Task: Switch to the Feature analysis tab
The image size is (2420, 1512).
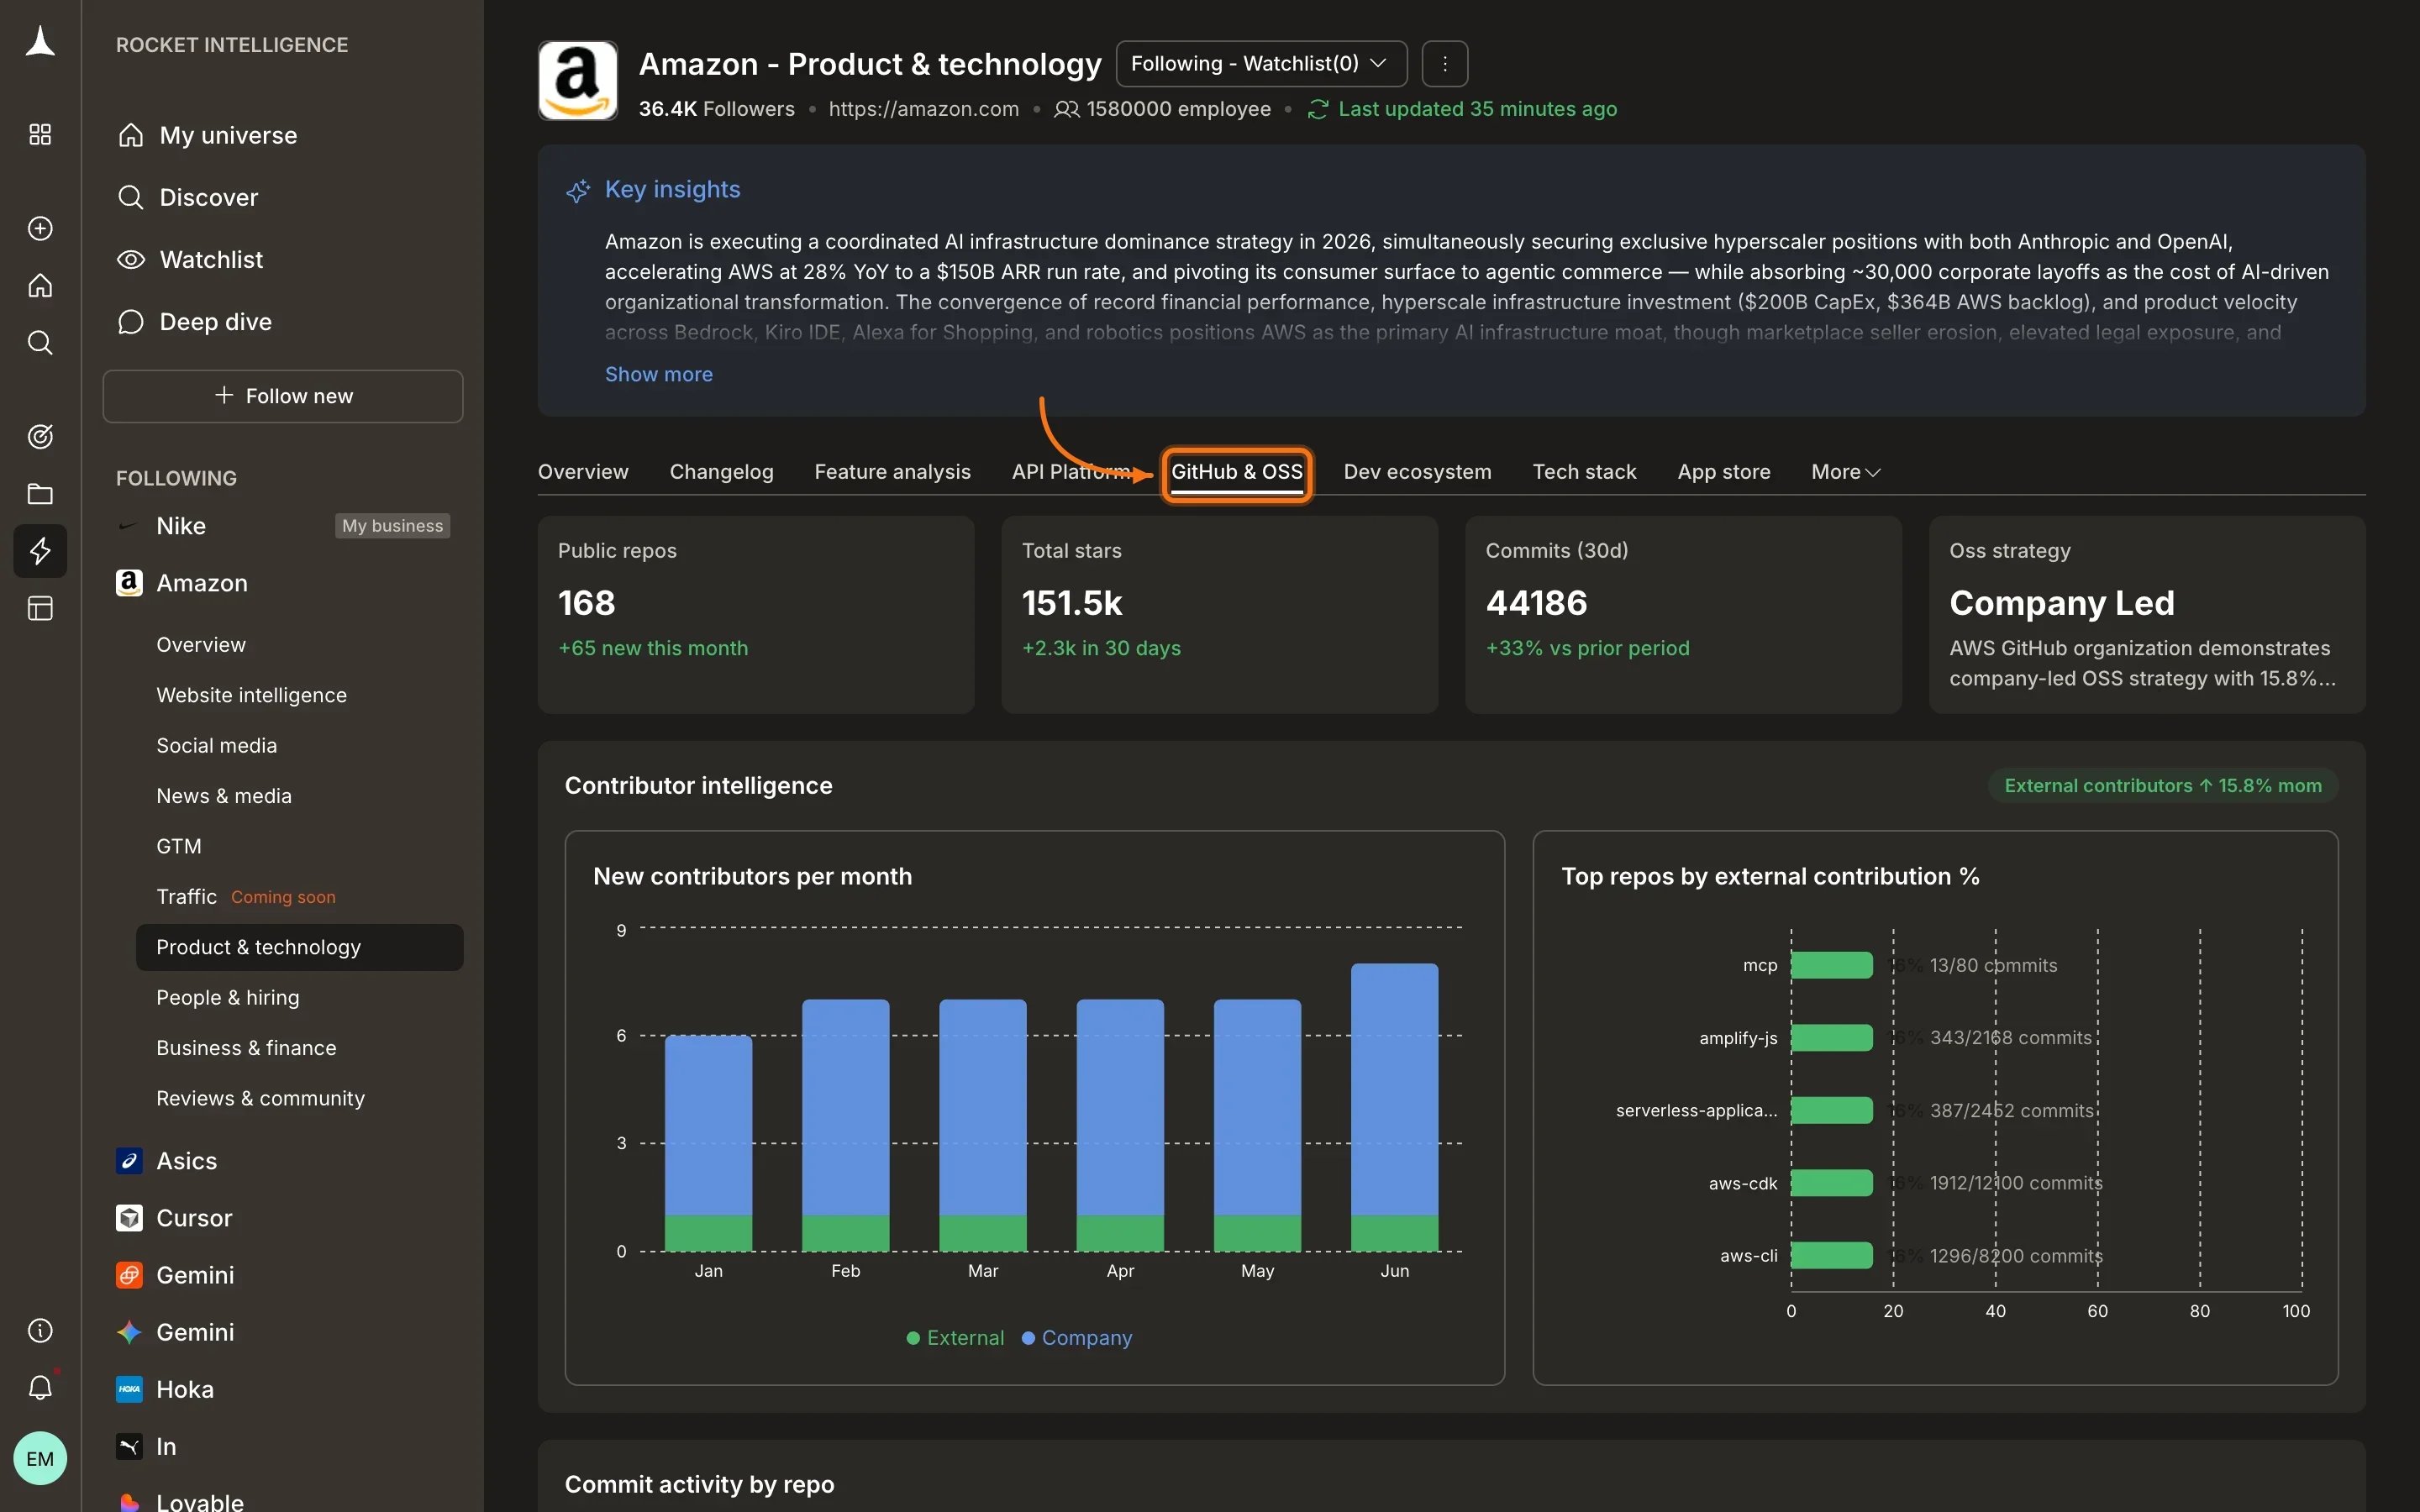Action: 893,472
